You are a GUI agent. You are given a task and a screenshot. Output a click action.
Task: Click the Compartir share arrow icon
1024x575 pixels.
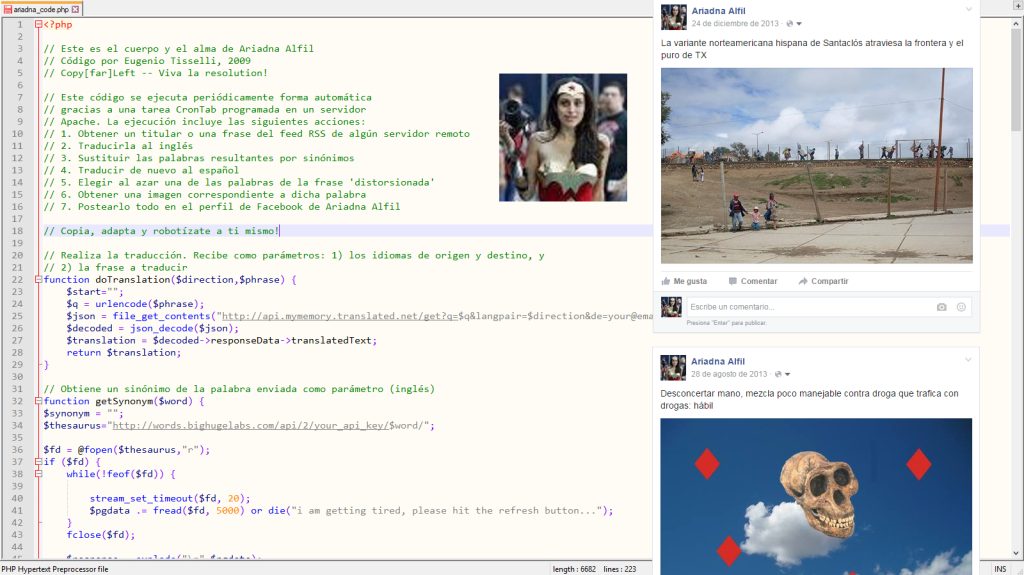(803, 281)
